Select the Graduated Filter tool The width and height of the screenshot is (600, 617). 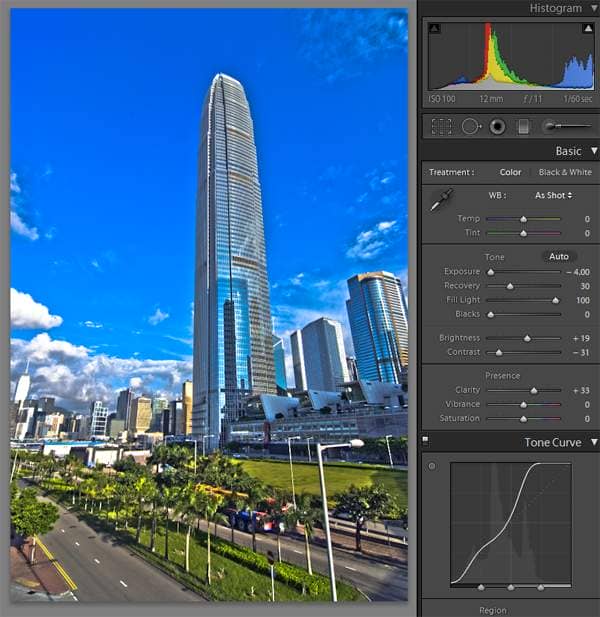pos(523,127)
